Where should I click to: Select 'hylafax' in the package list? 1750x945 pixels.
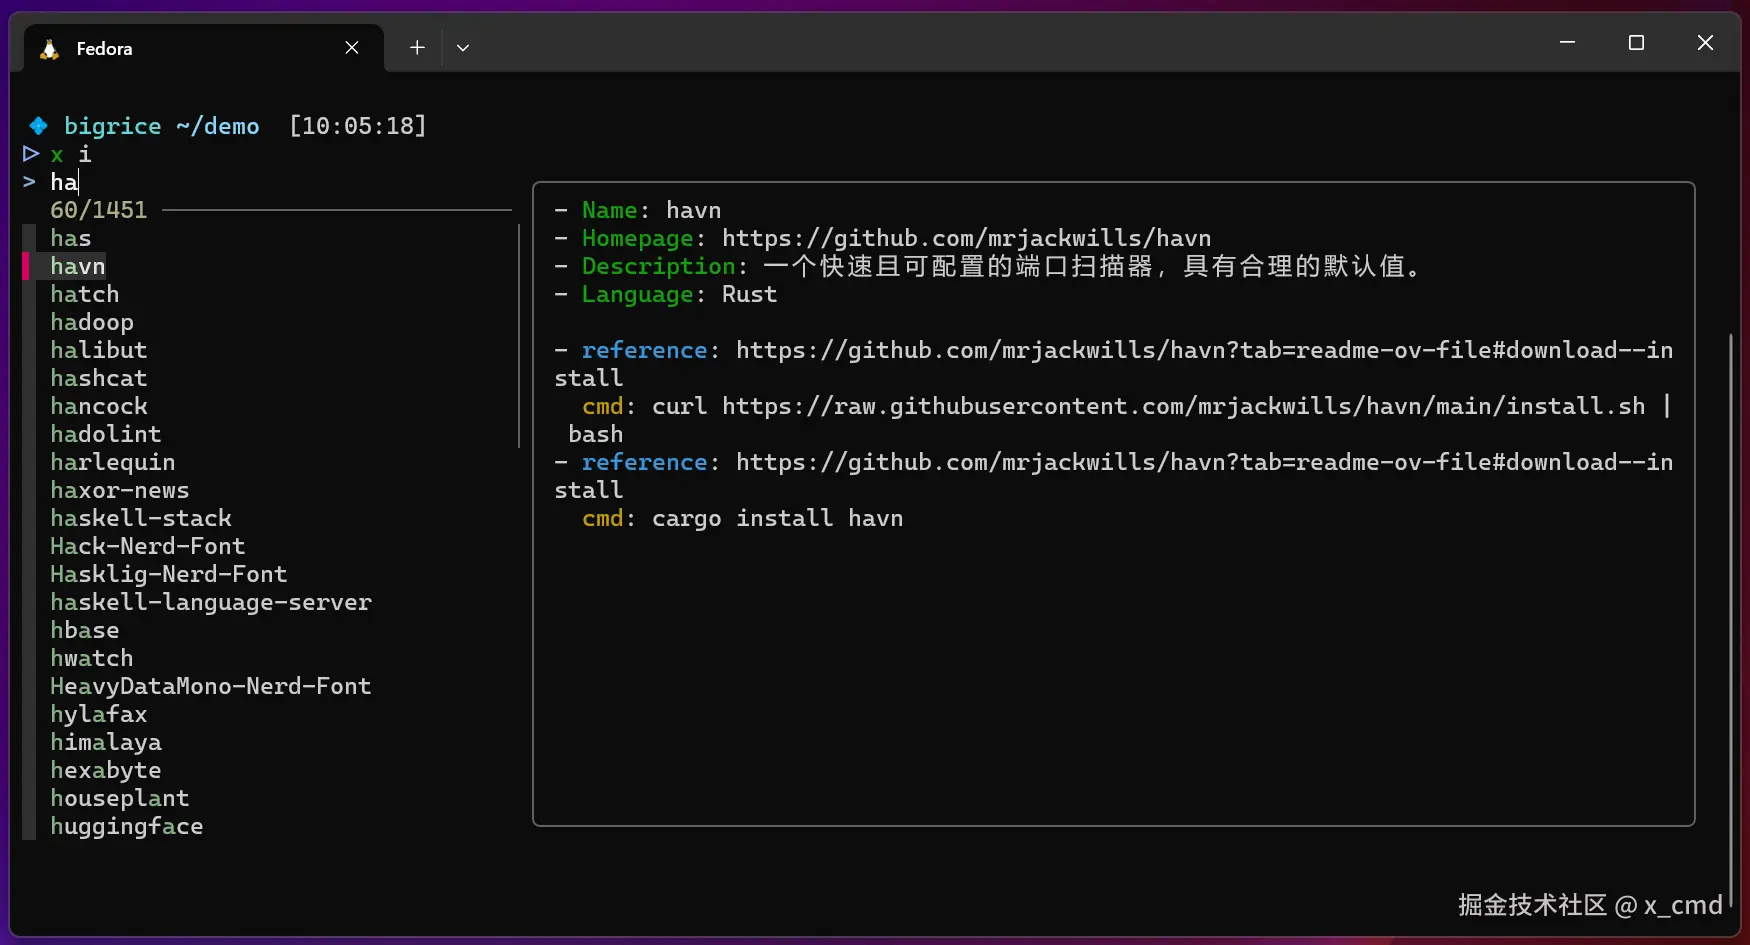click(99, 714)
